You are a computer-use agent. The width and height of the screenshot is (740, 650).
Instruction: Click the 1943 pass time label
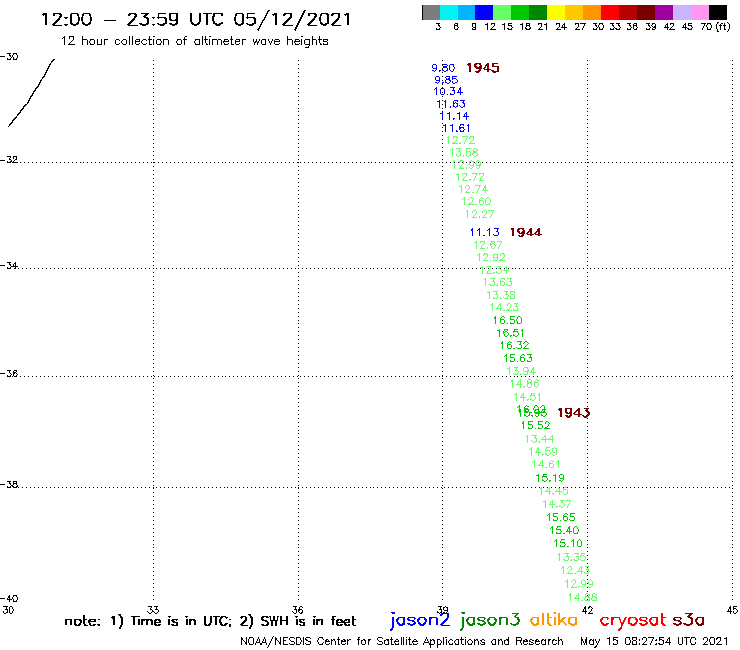pyautogui.click(x=573, y=413)
